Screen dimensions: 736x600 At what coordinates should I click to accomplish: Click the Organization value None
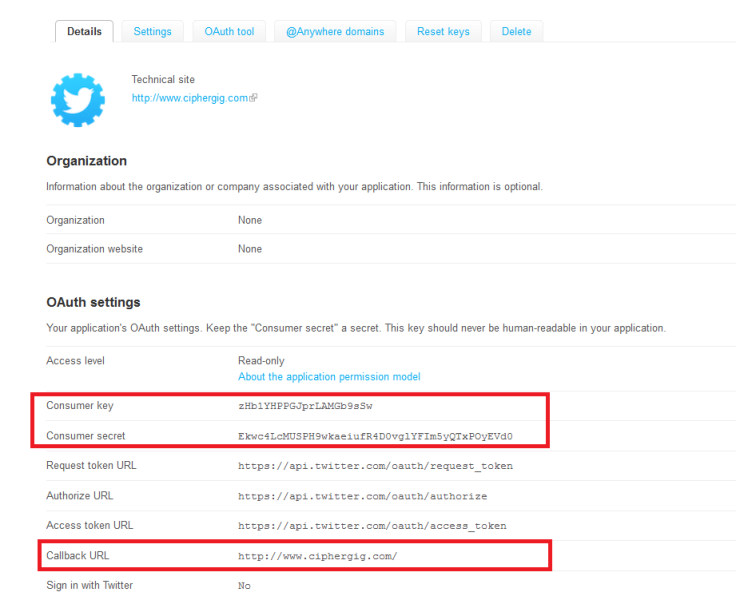click(250, 220)
